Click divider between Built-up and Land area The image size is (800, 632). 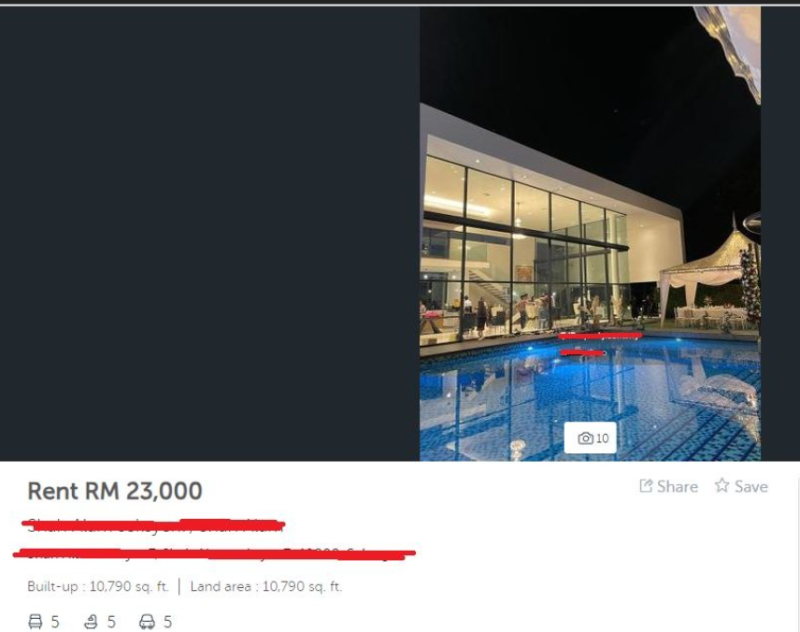179,587
